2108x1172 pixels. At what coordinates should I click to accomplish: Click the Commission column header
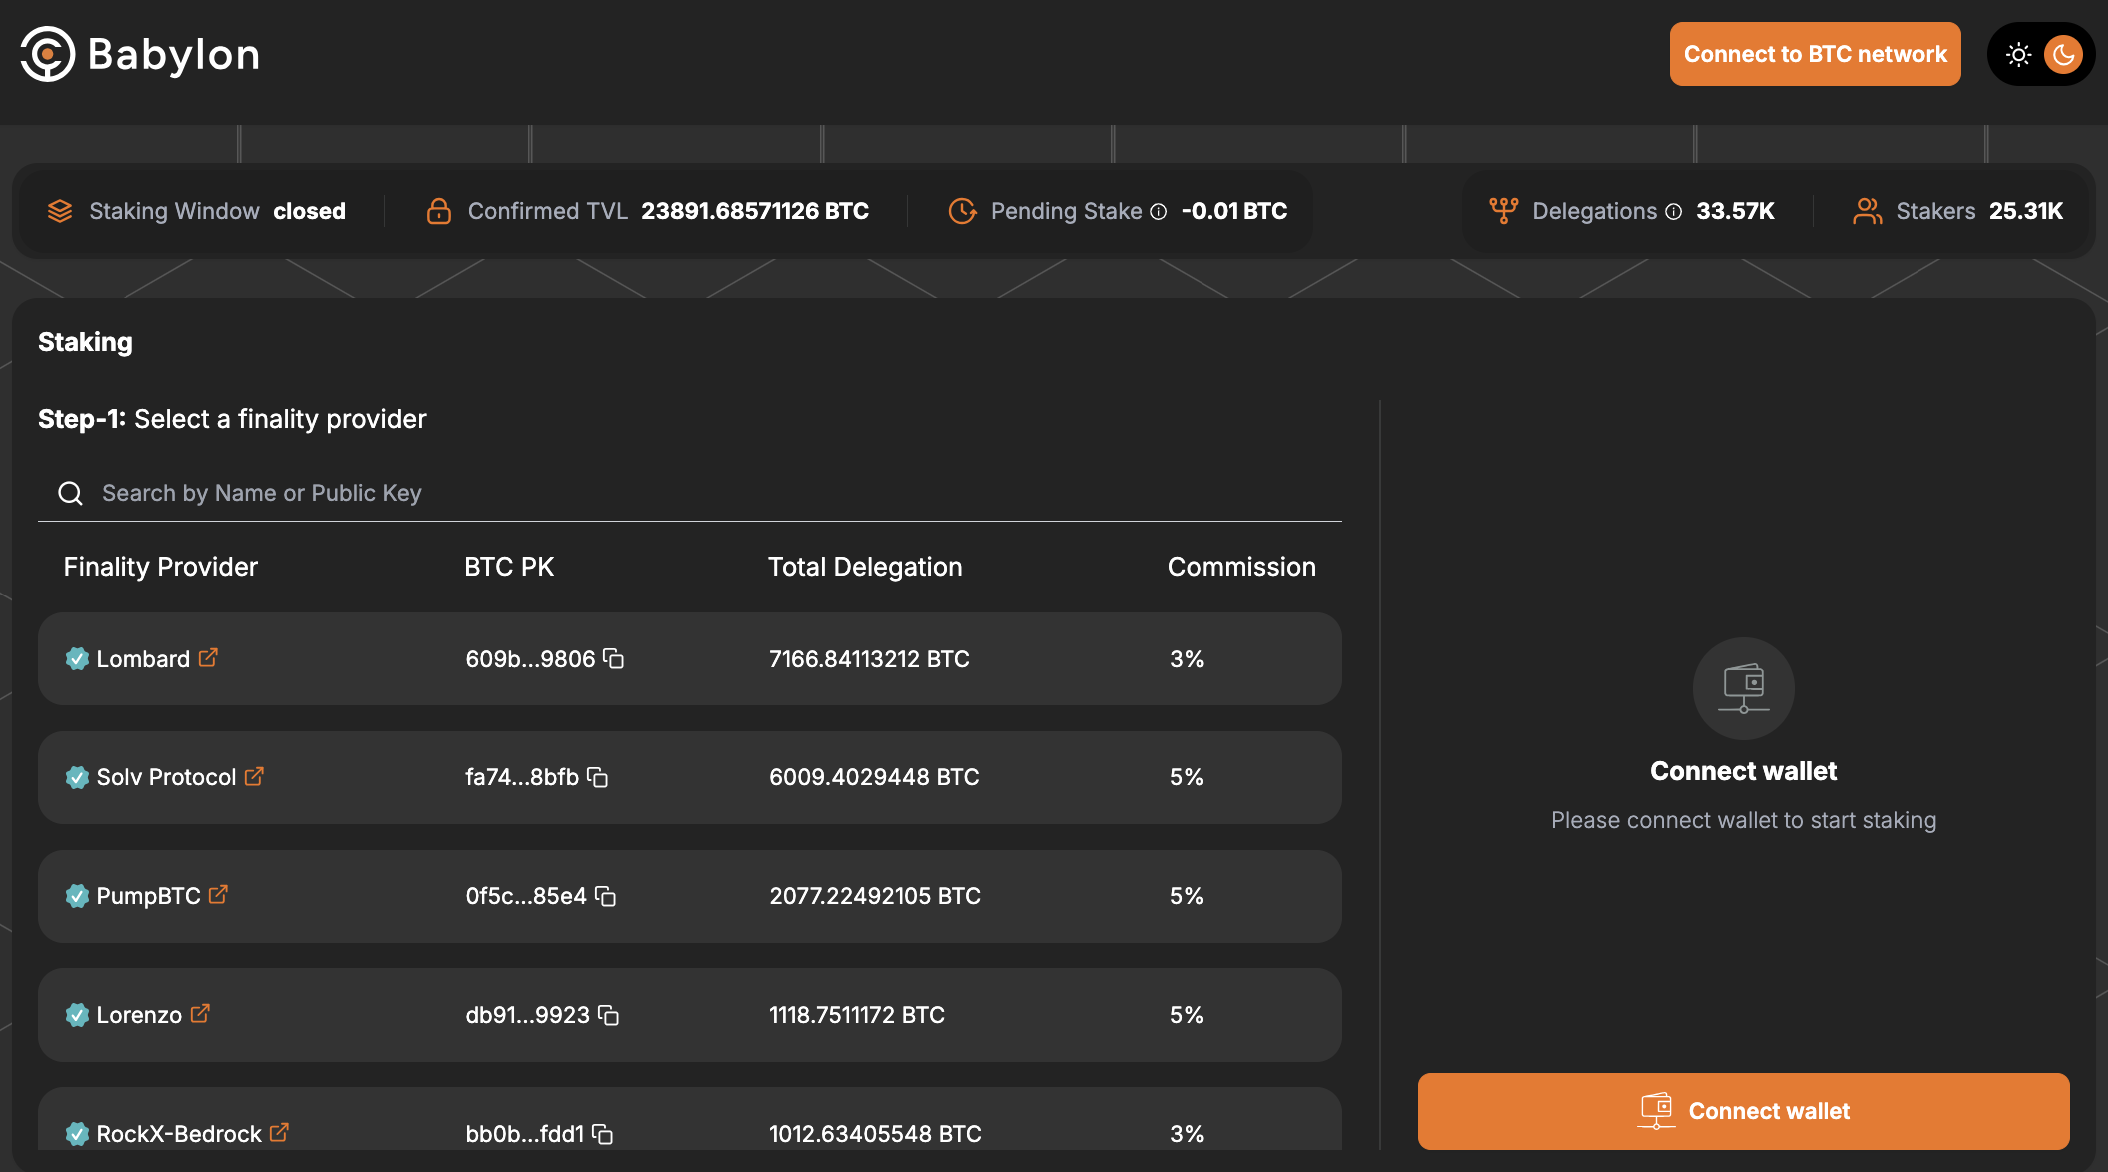coord(1242,567)
